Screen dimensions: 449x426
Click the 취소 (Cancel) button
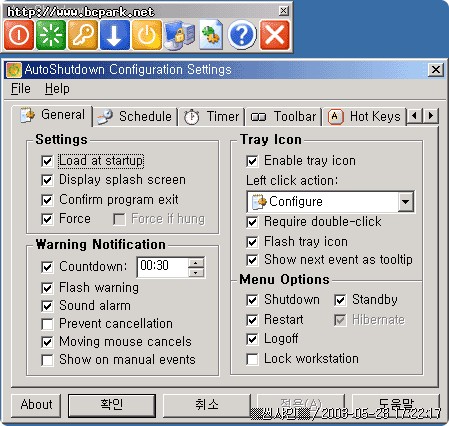pos(207,405)
